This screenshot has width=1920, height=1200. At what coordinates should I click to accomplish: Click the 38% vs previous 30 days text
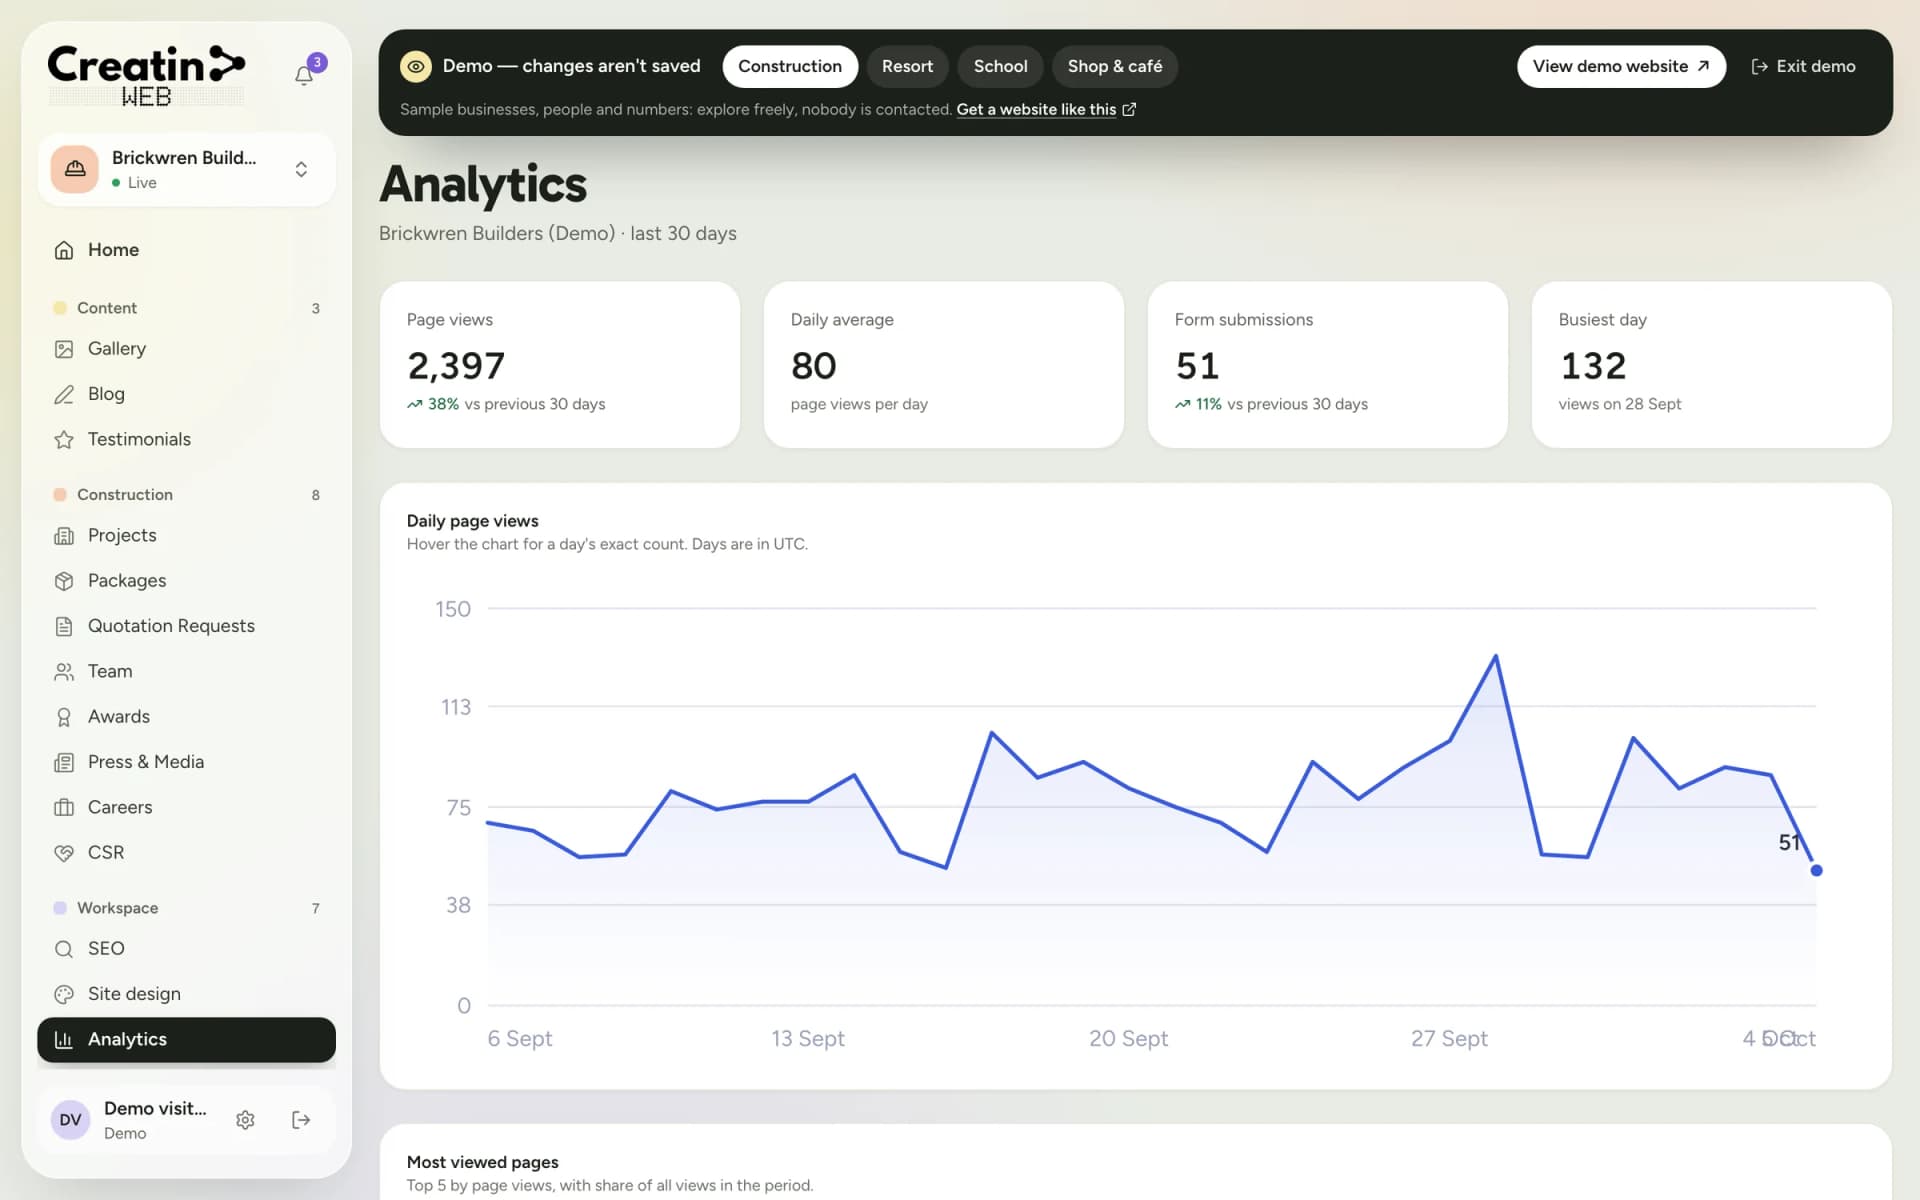pyautogui.click(x=506, y=404)
